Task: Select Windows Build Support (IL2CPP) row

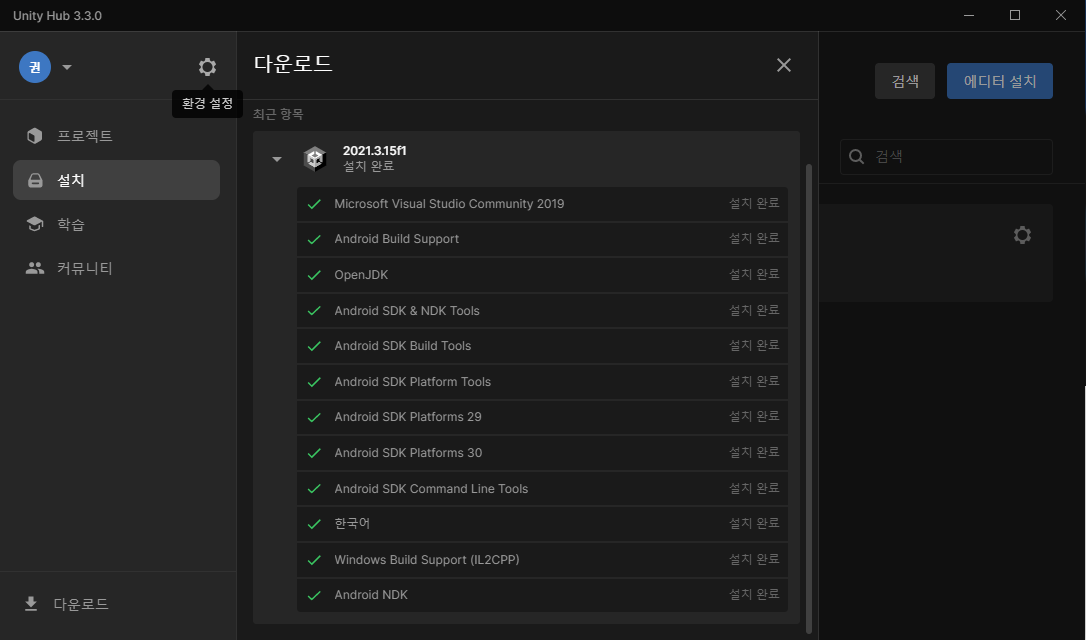Action: [542, 560]
